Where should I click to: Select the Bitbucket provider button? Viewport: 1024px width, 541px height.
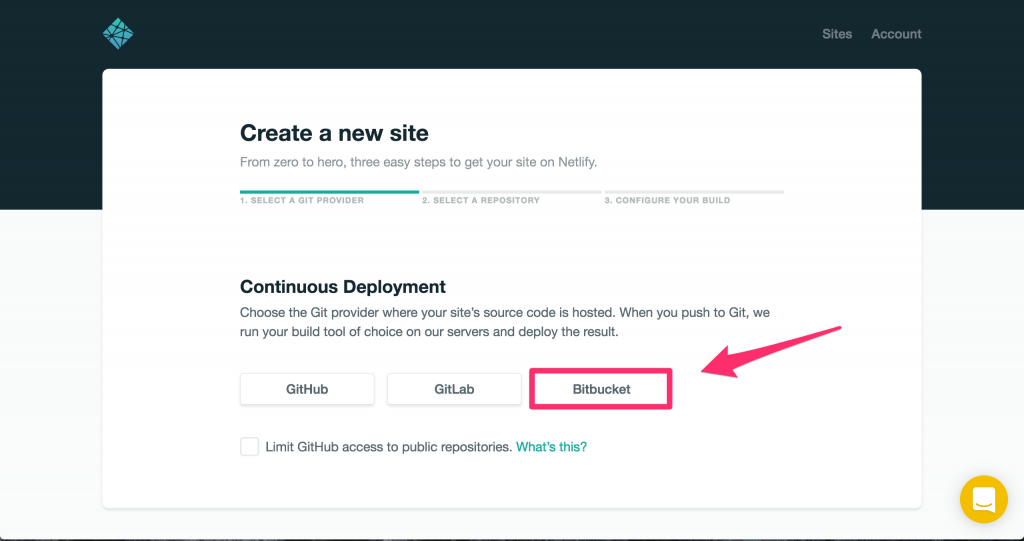pos(601,389)
